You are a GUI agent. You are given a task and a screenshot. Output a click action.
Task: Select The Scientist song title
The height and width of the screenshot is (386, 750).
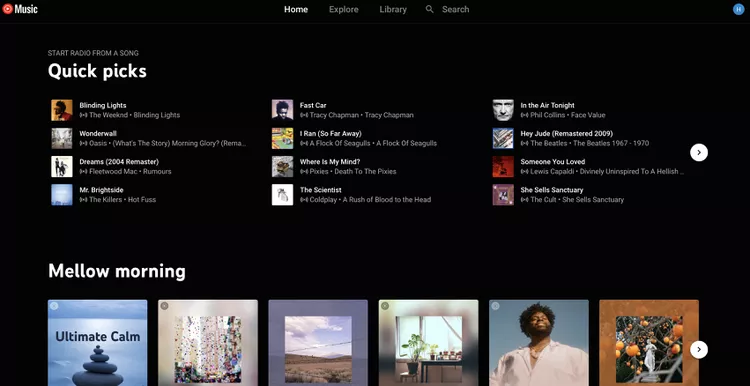[321, 190]
